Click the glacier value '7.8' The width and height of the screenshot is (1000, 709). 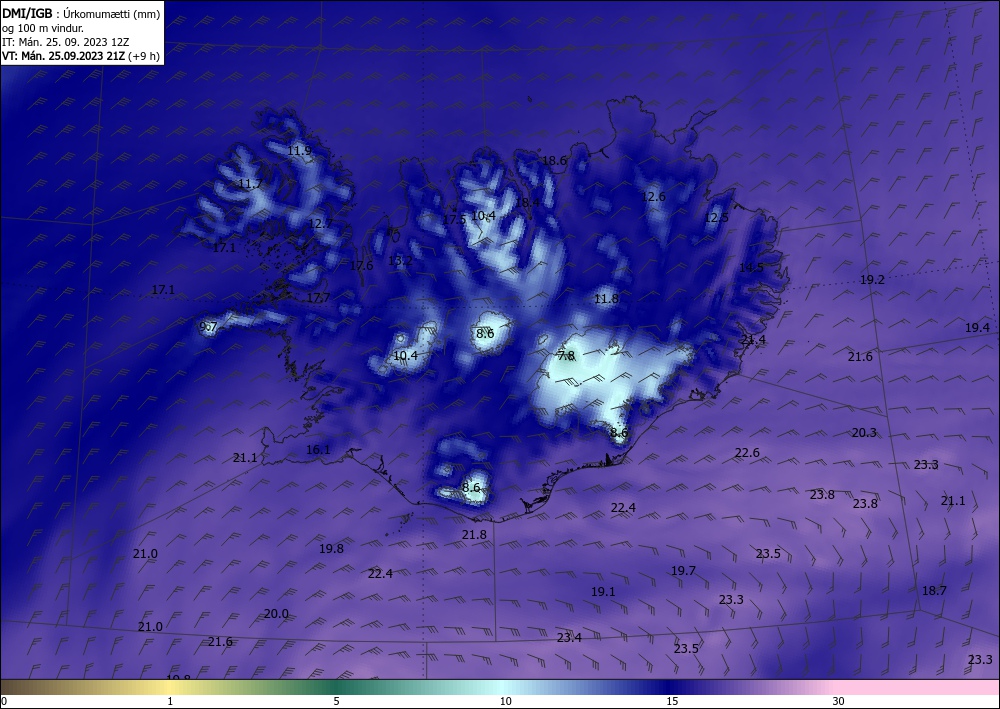(x=566, y=355)
